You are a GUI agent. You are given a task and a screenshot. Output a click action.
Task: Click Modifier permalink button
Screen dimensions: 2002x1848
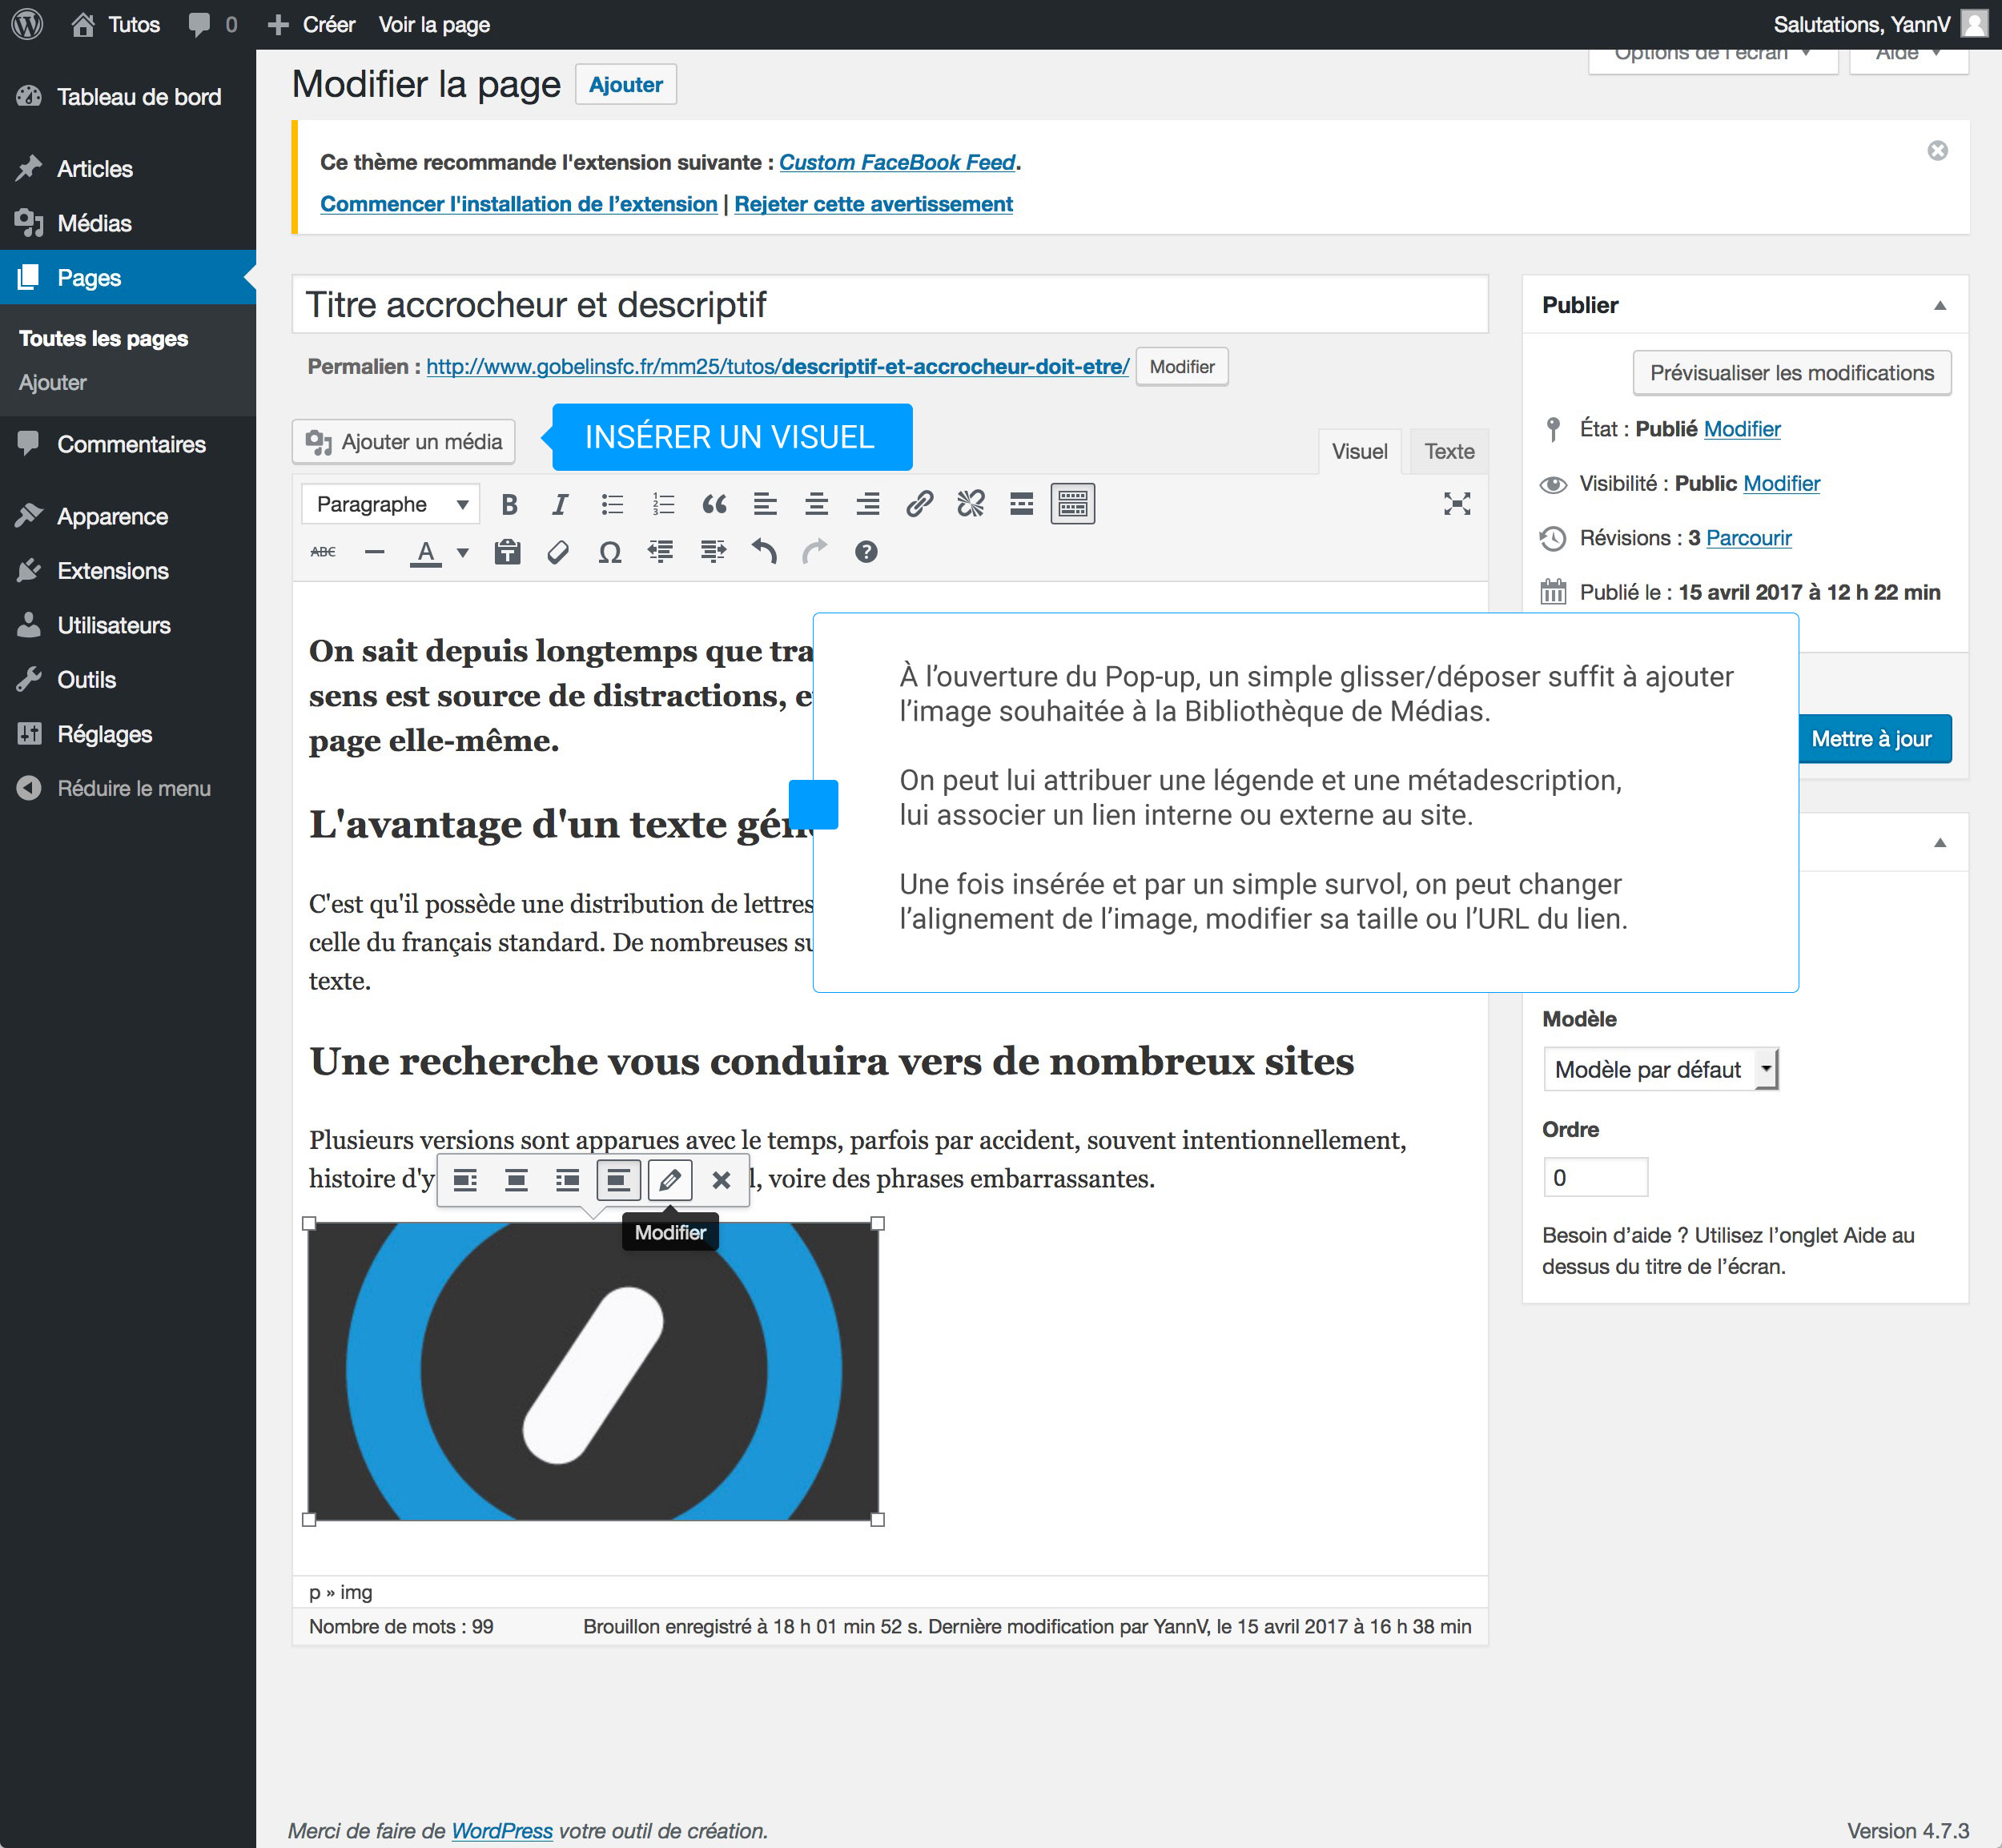tap(1182, 367)
